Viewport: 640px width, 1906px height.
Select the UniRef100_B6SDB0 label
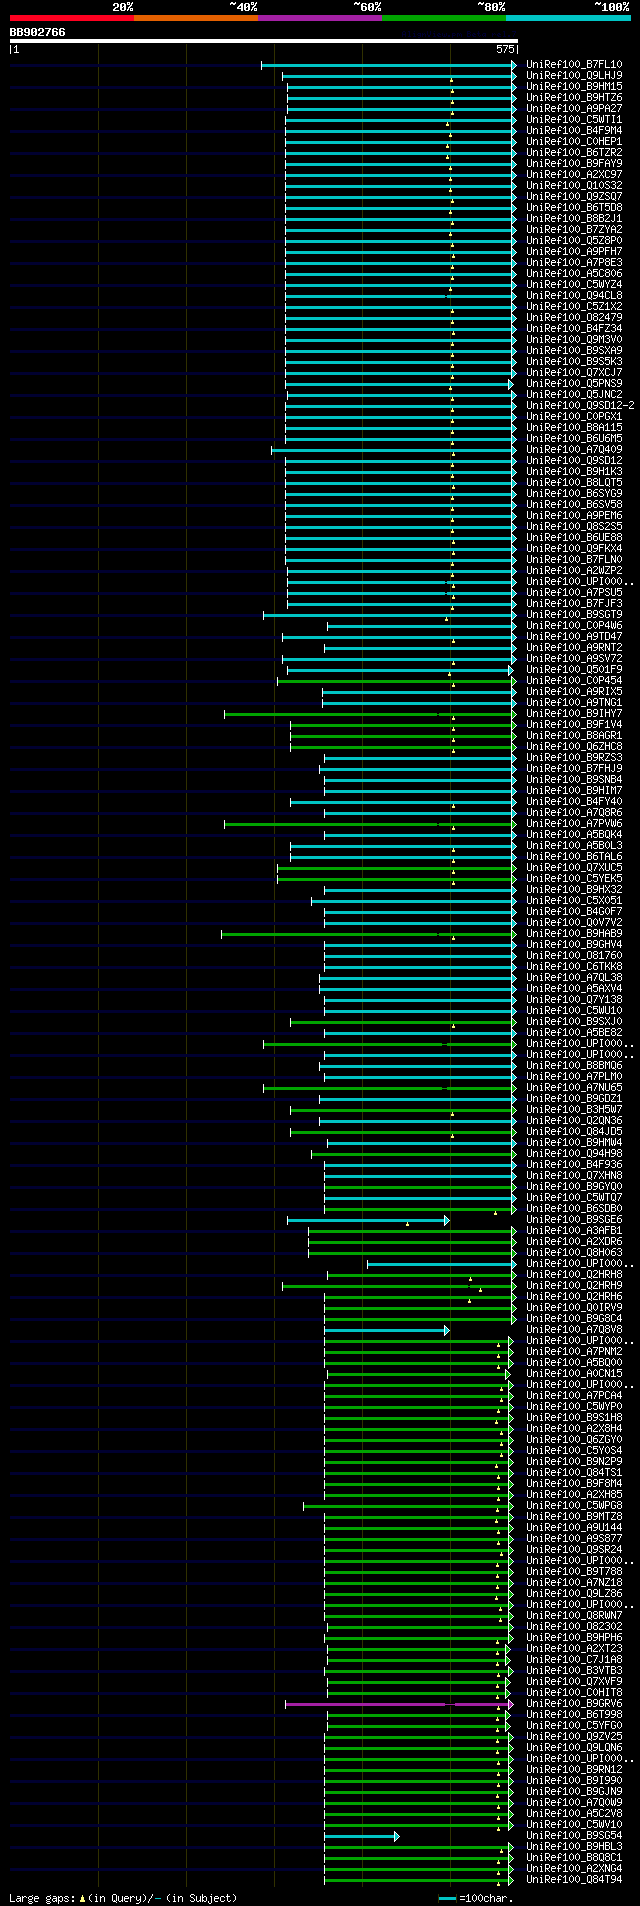(574, 1209)
